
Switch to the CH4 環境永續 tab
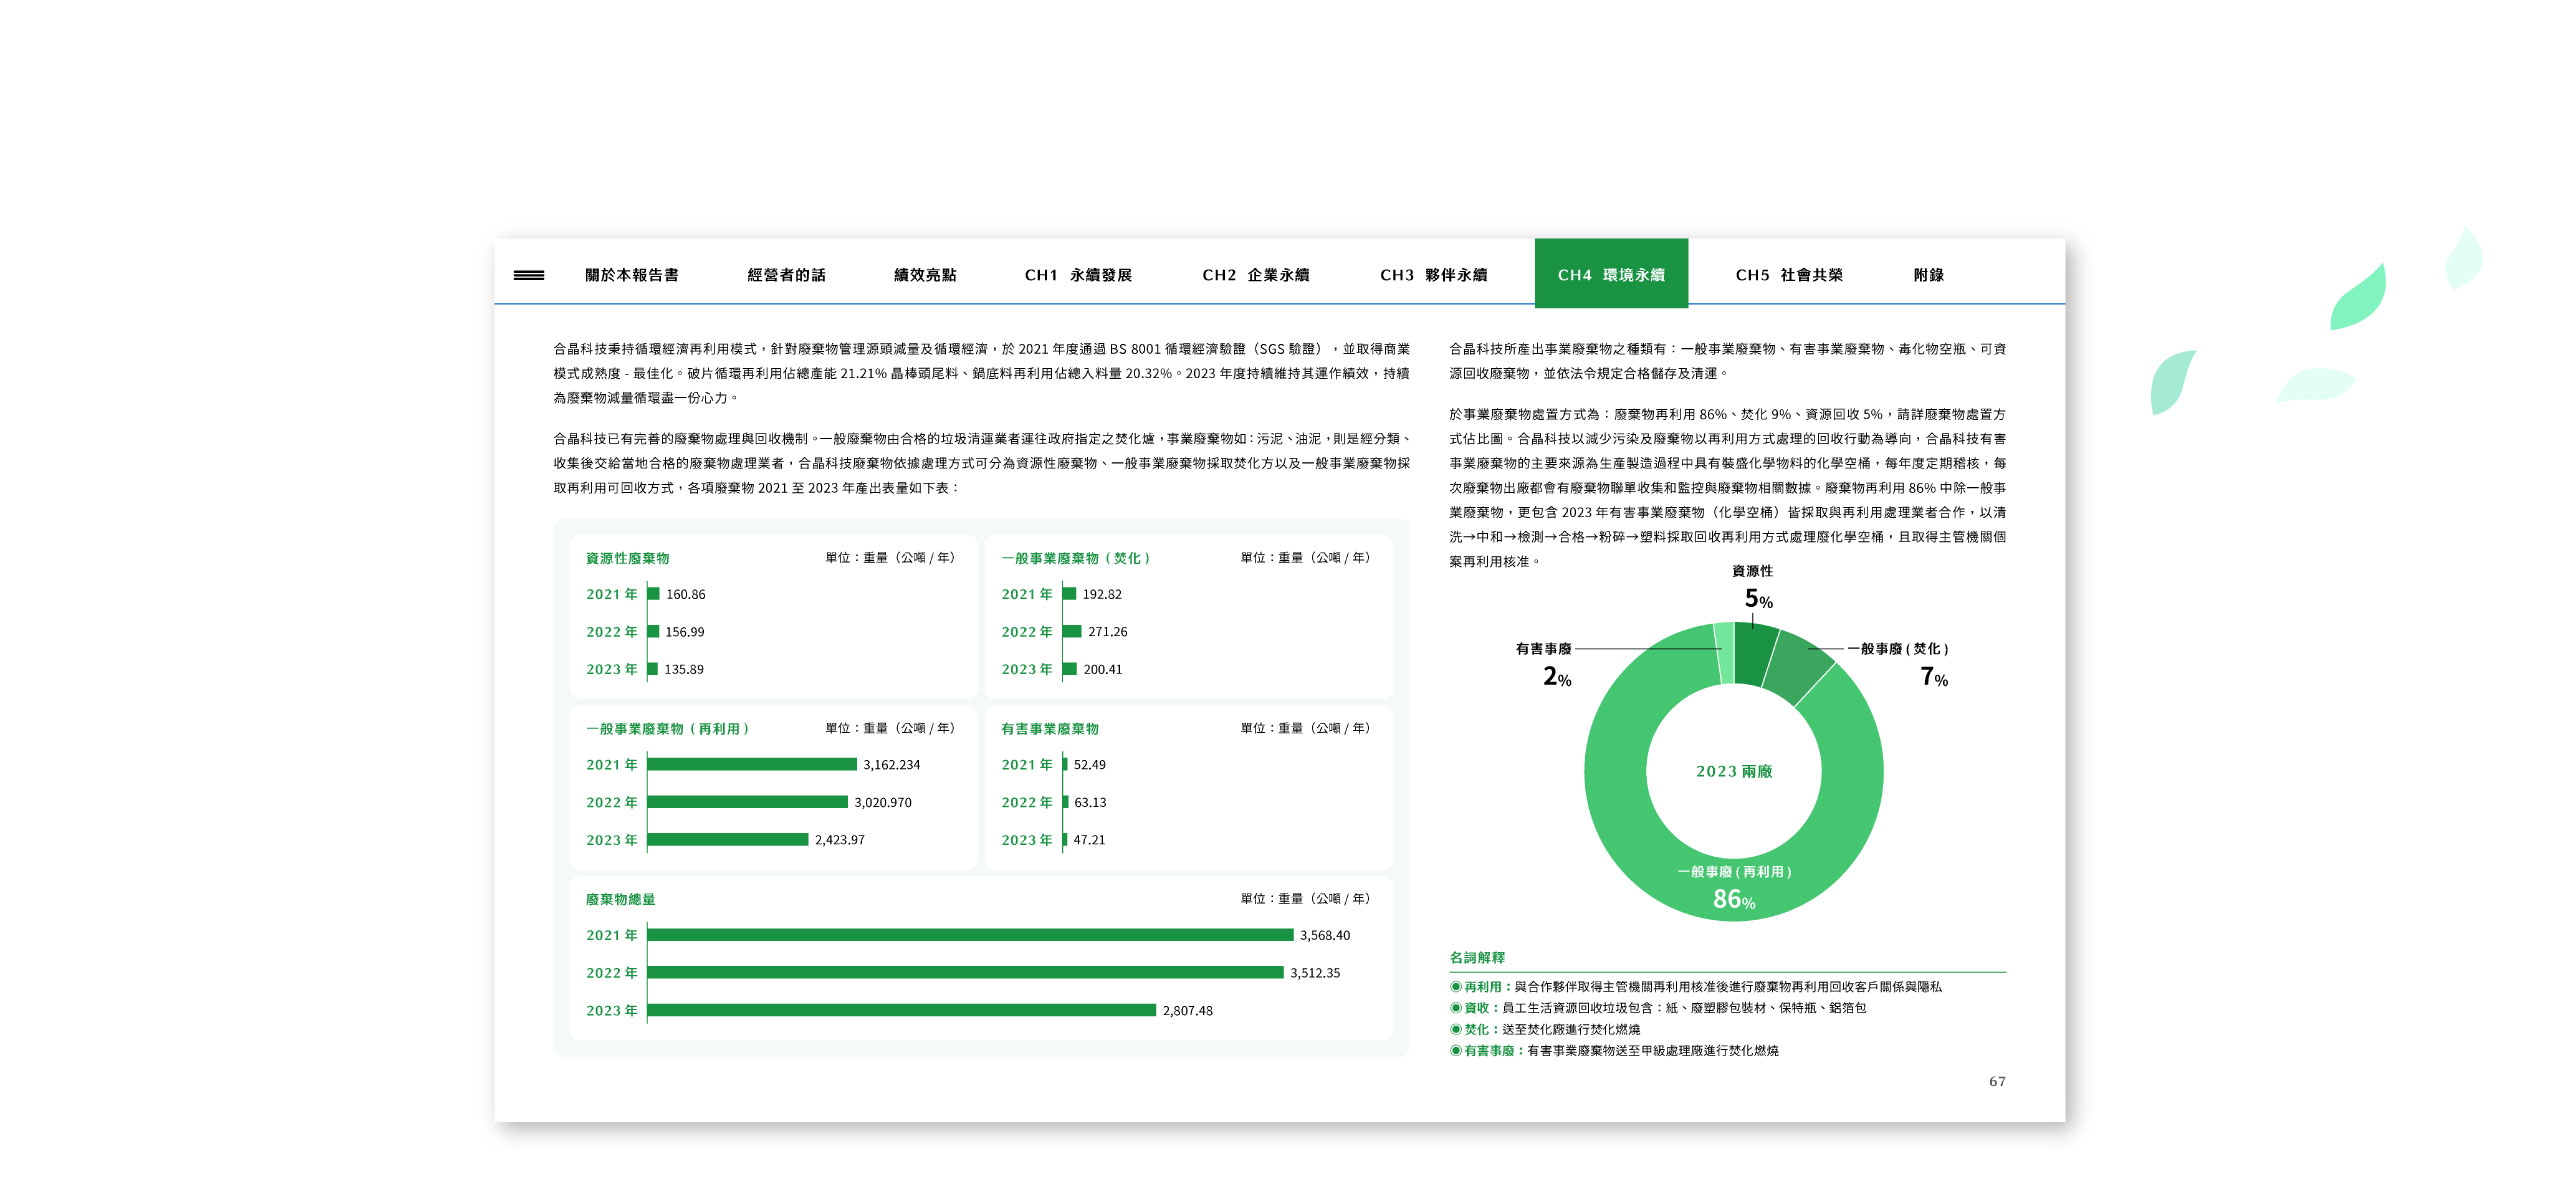click(x=1611, y=274)
